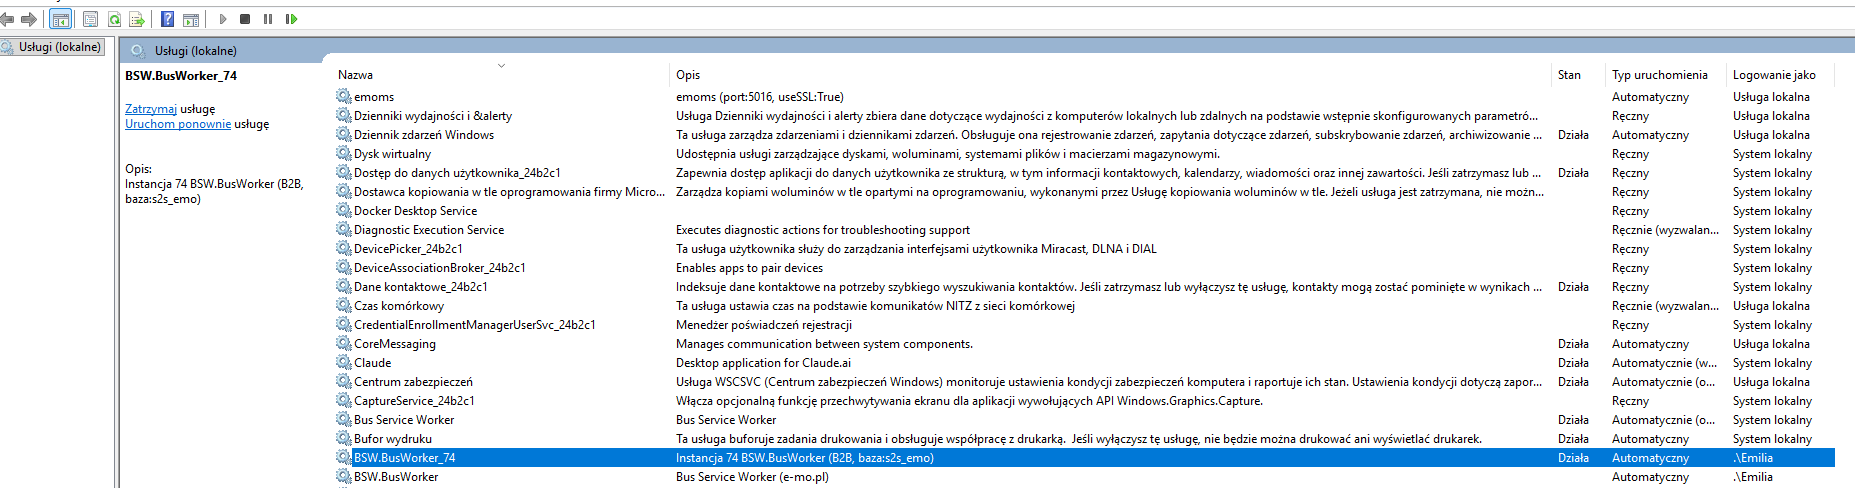Open service Properties from the toolbar
The width and height of the screenshot is (1855, 488).
click(x=90, y=19)
